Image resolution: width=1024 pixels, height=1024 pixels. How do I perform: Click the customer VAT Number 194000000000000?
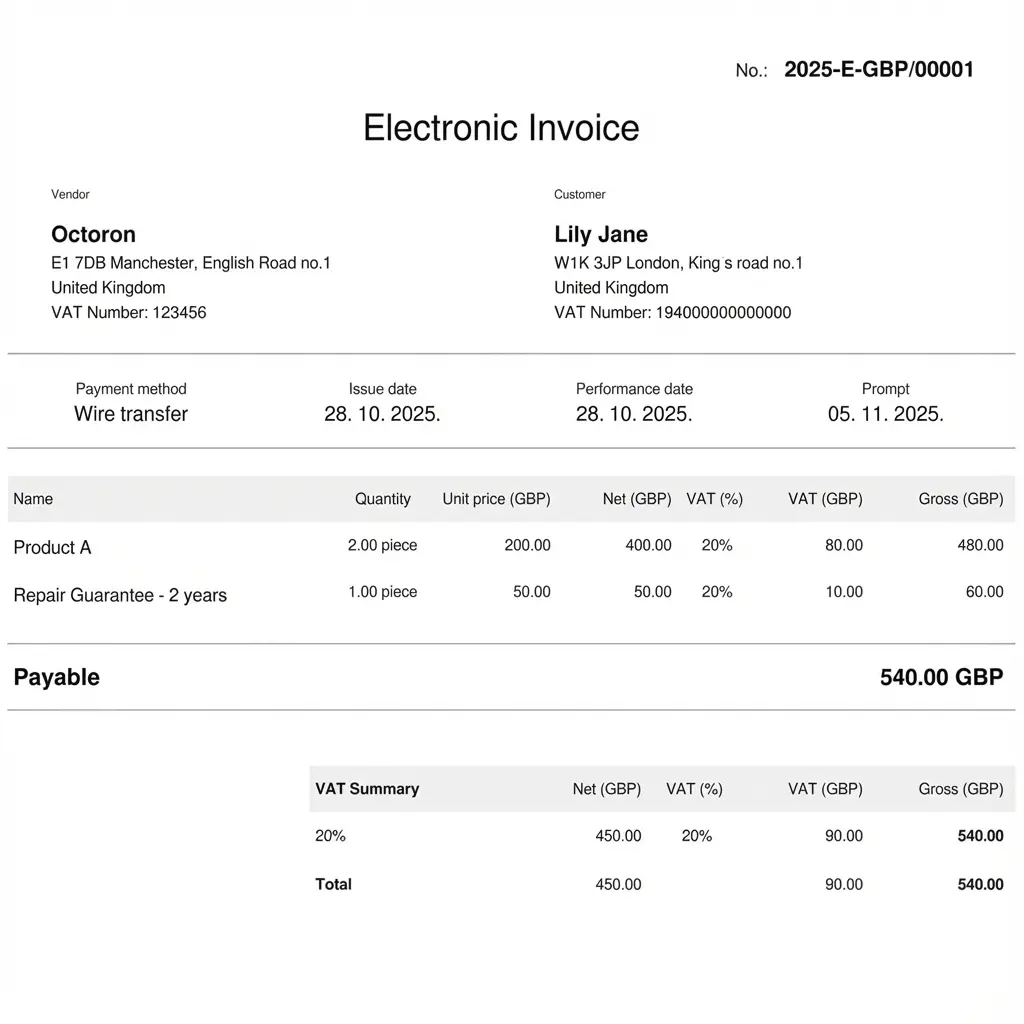(x=672, y=312)
